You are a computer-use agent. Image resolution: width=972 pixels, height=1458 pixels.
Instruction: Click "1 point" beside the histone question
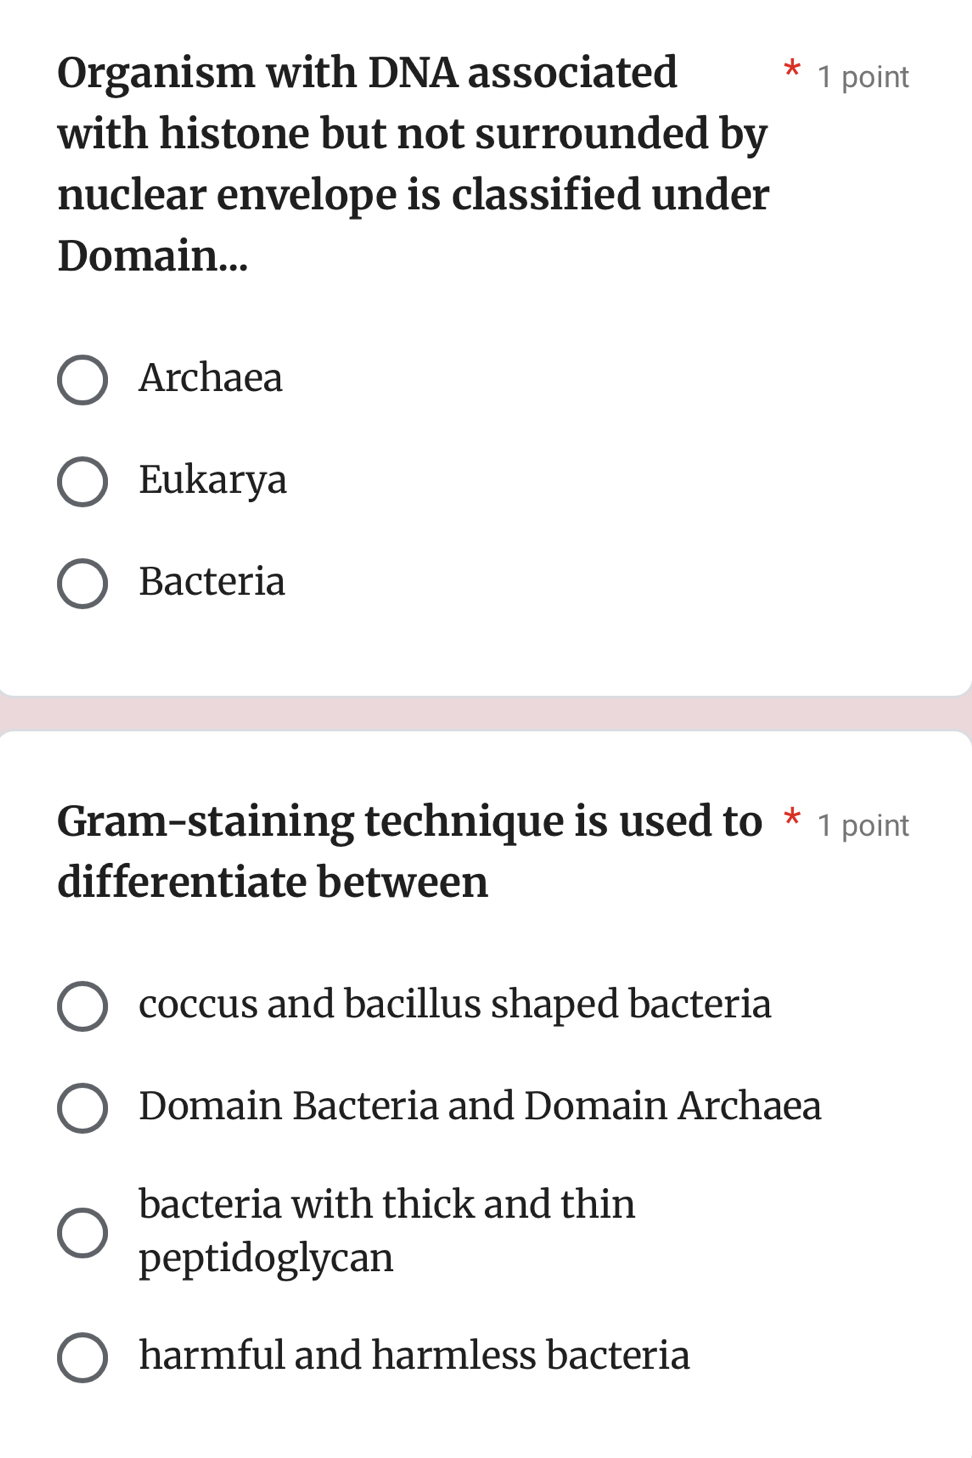point(863,77)
